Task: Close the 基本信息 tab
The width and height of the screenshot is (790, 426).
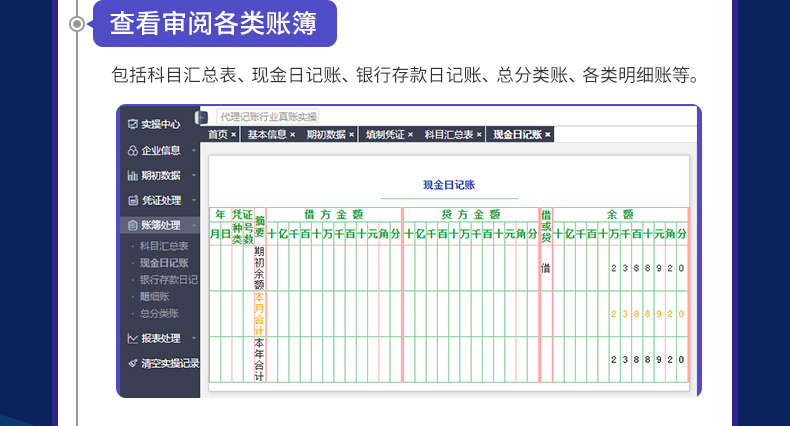Action: (292, 134)
